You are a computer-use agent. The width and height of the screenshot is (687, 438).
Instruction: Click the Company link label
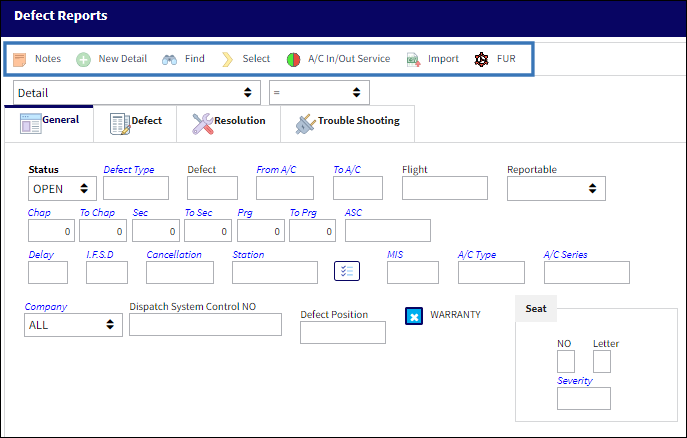click(x=46, y=307)
